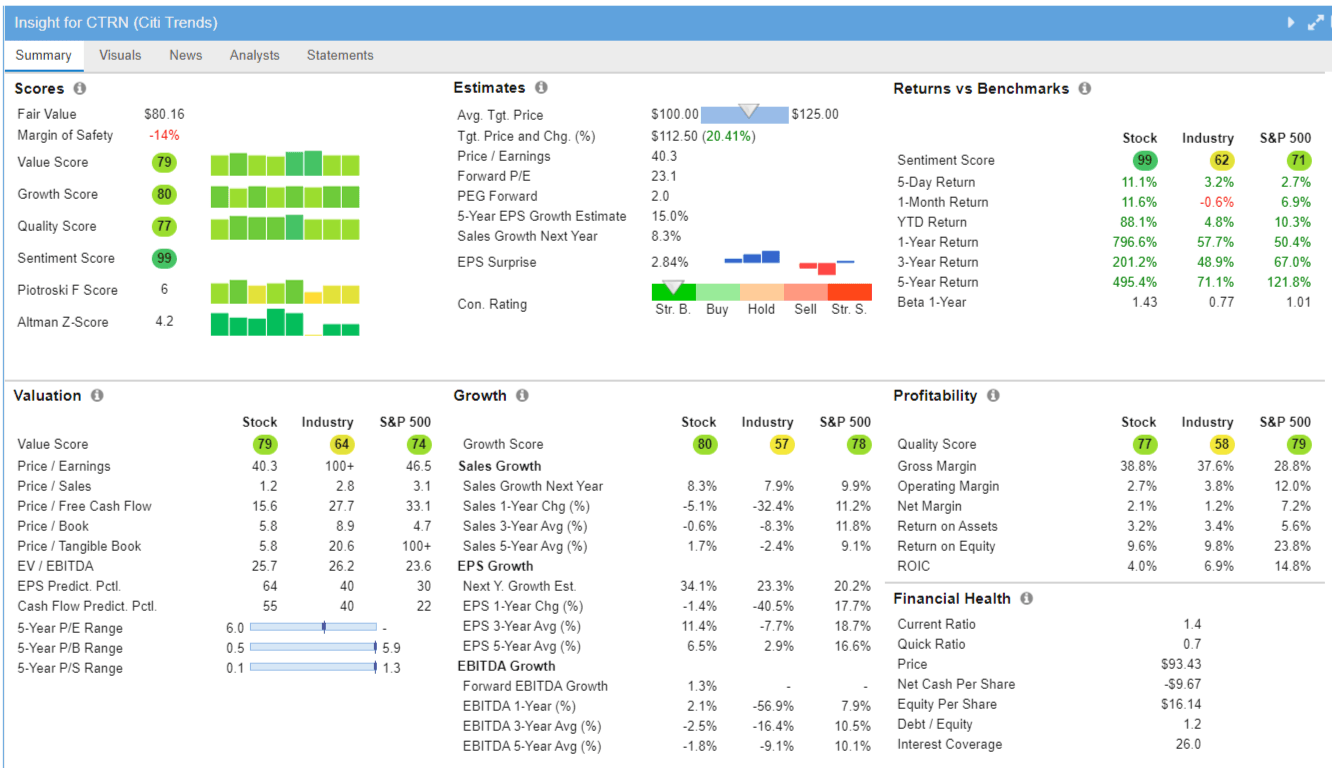
Task: Click the ROIC row label
Action: (x=913, y=566)
